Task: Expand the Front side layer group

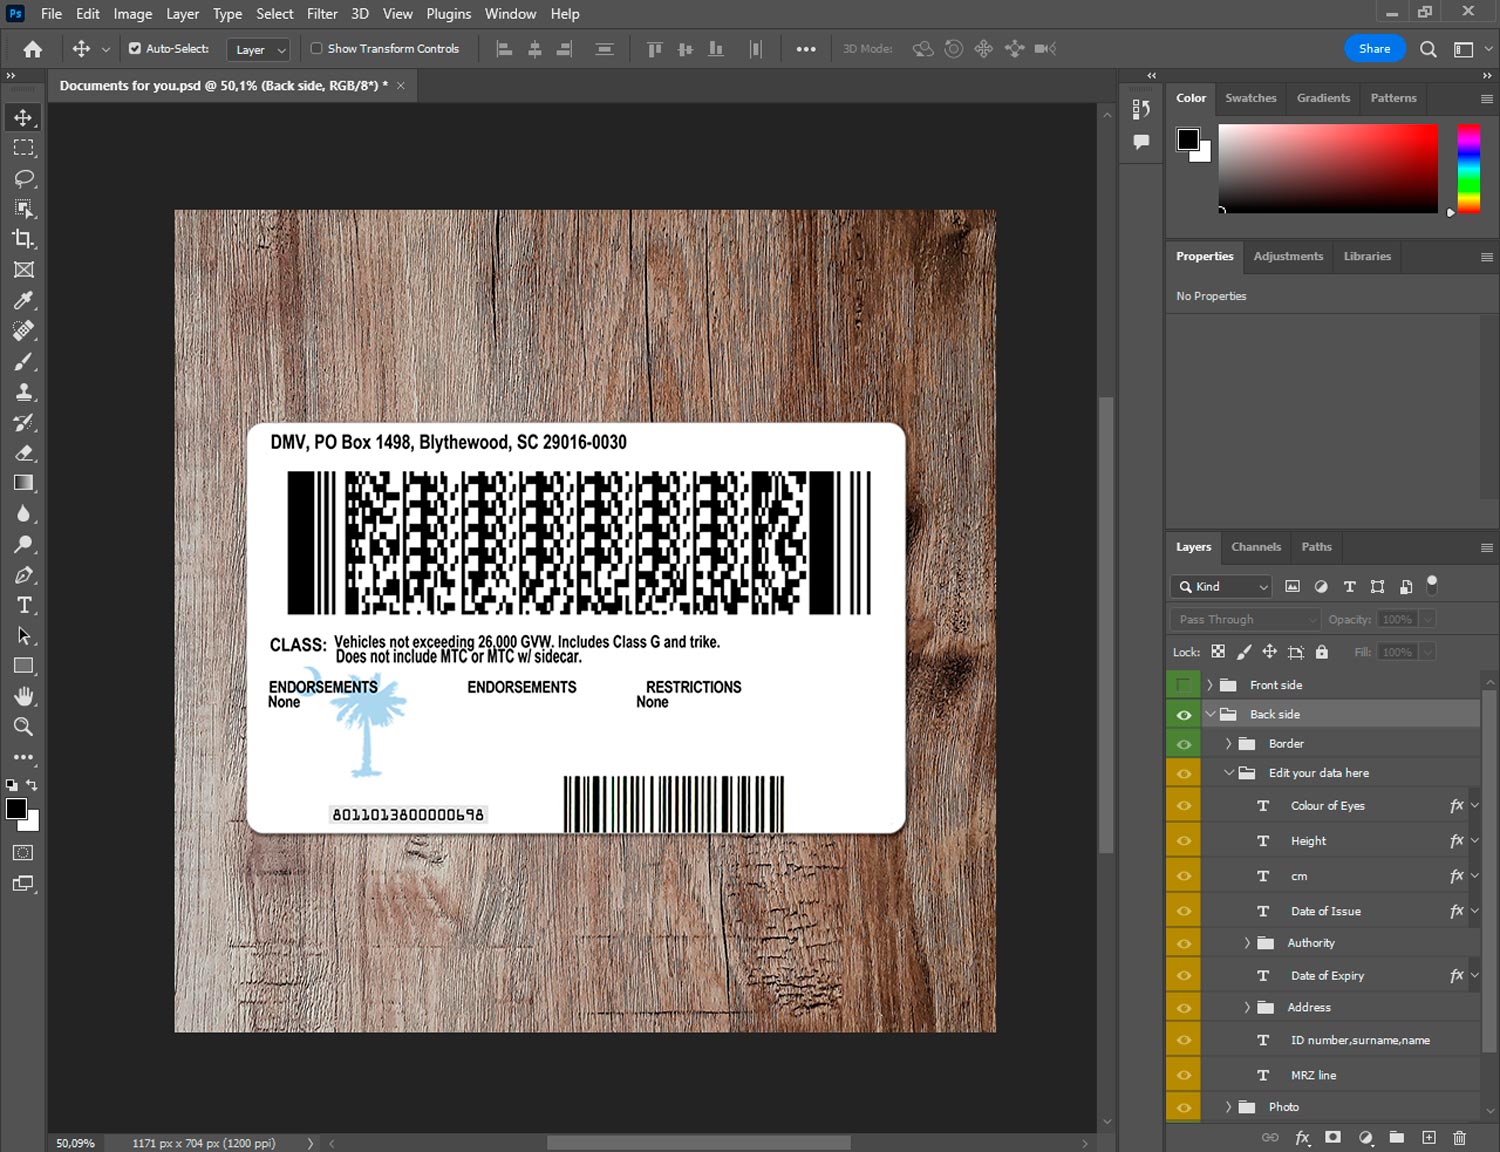Action: coord(1209,685)
